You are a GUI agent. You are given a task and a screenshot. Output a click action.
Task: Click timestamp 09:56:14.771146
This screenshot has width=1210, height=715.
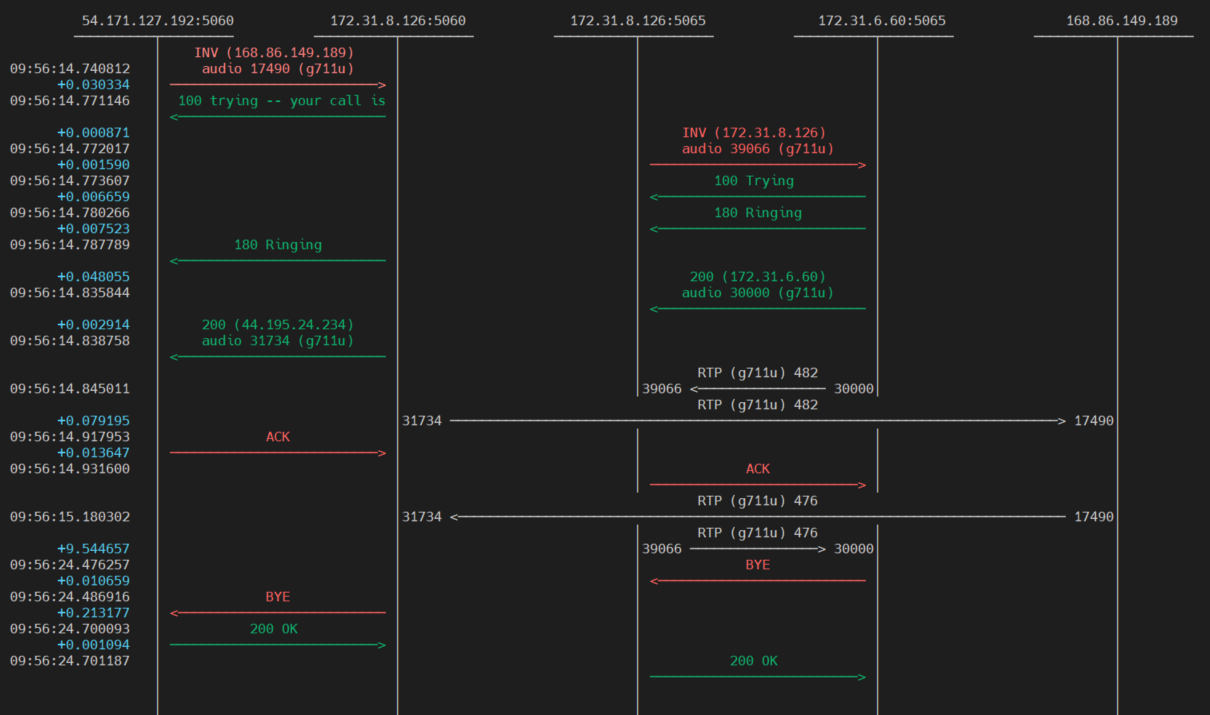click(x=70, y=100)
